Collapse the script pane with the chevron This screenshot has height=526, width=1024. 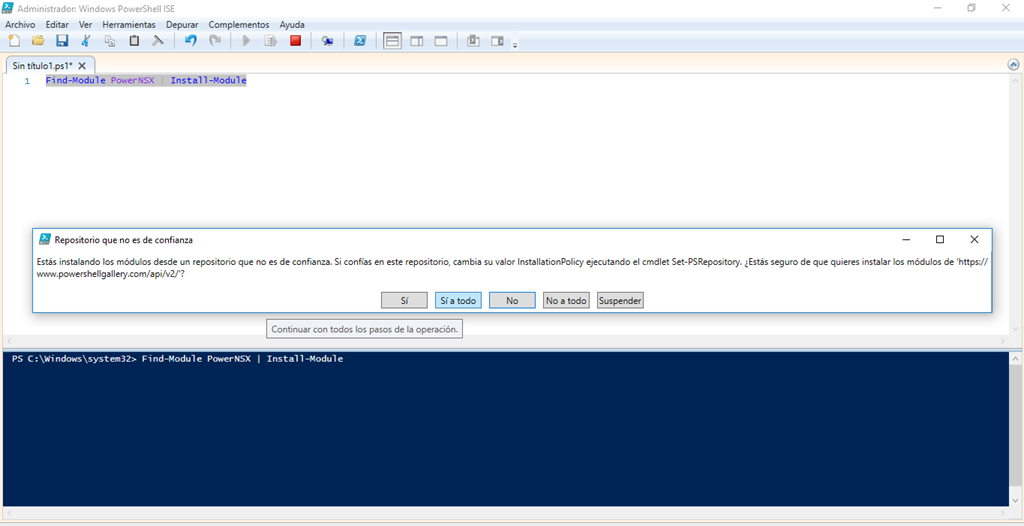tap(1013, 65)
